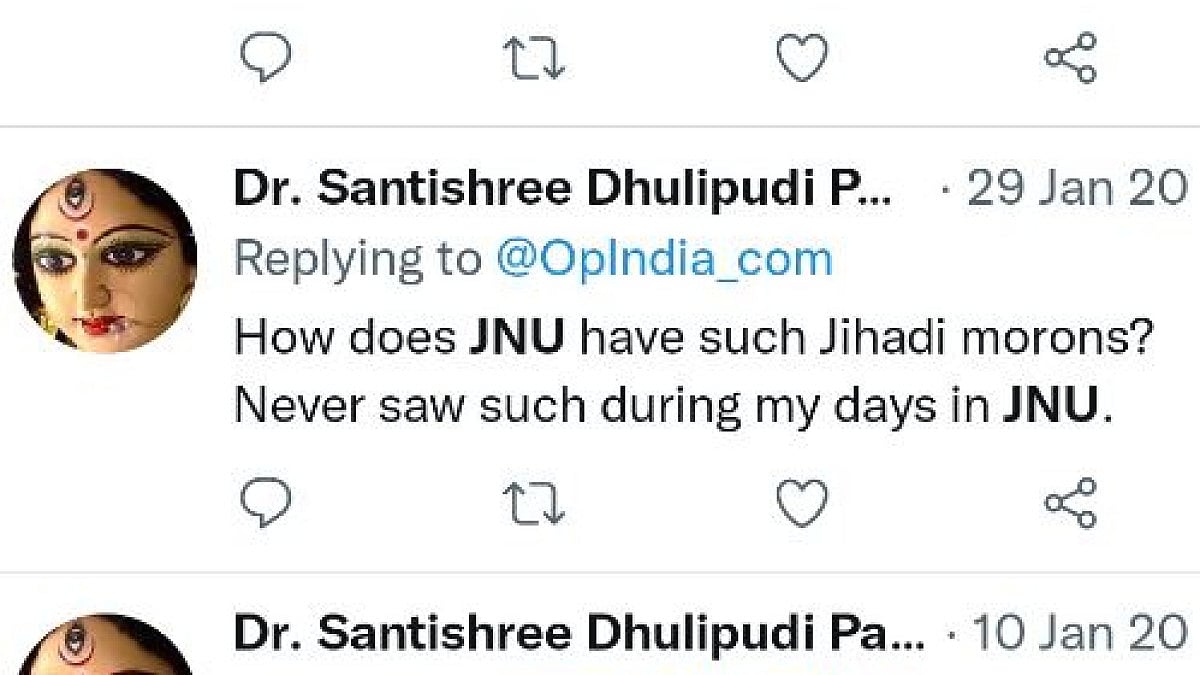Reply to the topmost tweet
This screenshot has height=675, width=1200.
(266, 58)
